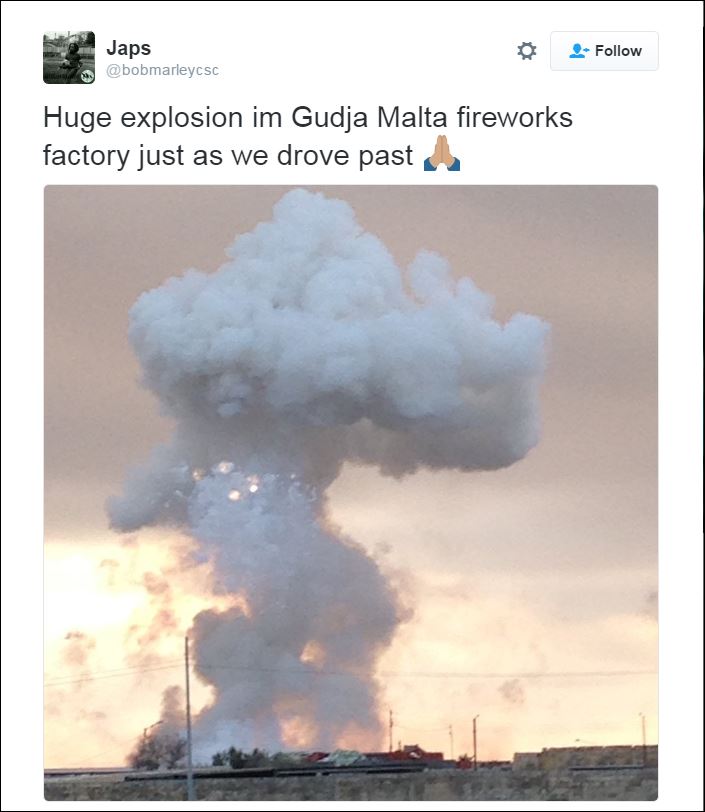The height and width of the screenshot is (812, 705).
Task: Click the round badge on avatar corner
Action: [87, 76]
